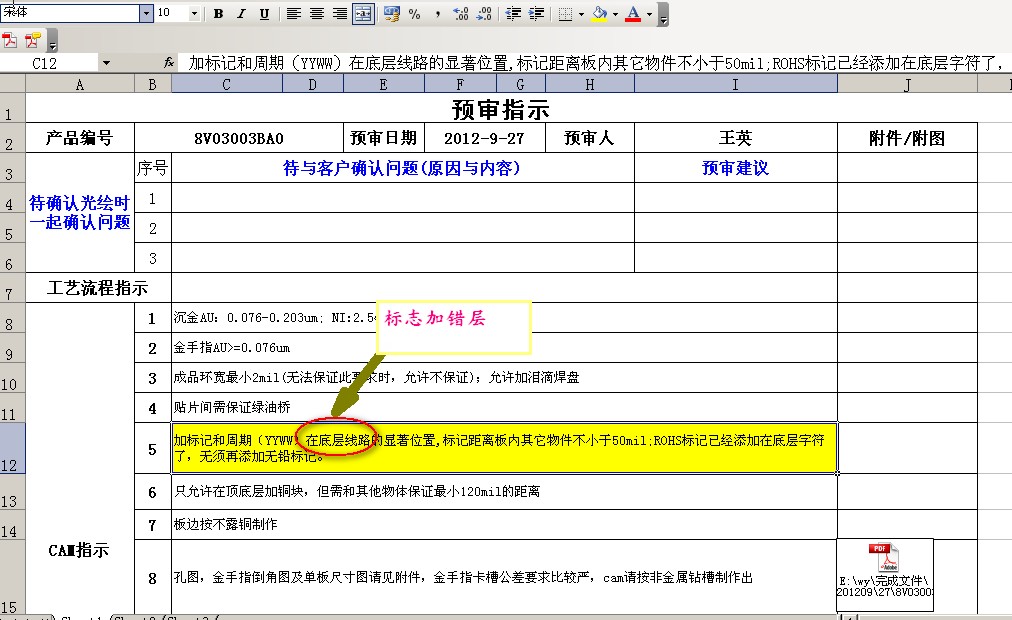Select row 8 cell 孔图,金手指倒角图
This screenshot has height=620, width=1012.
click(504, 577)
